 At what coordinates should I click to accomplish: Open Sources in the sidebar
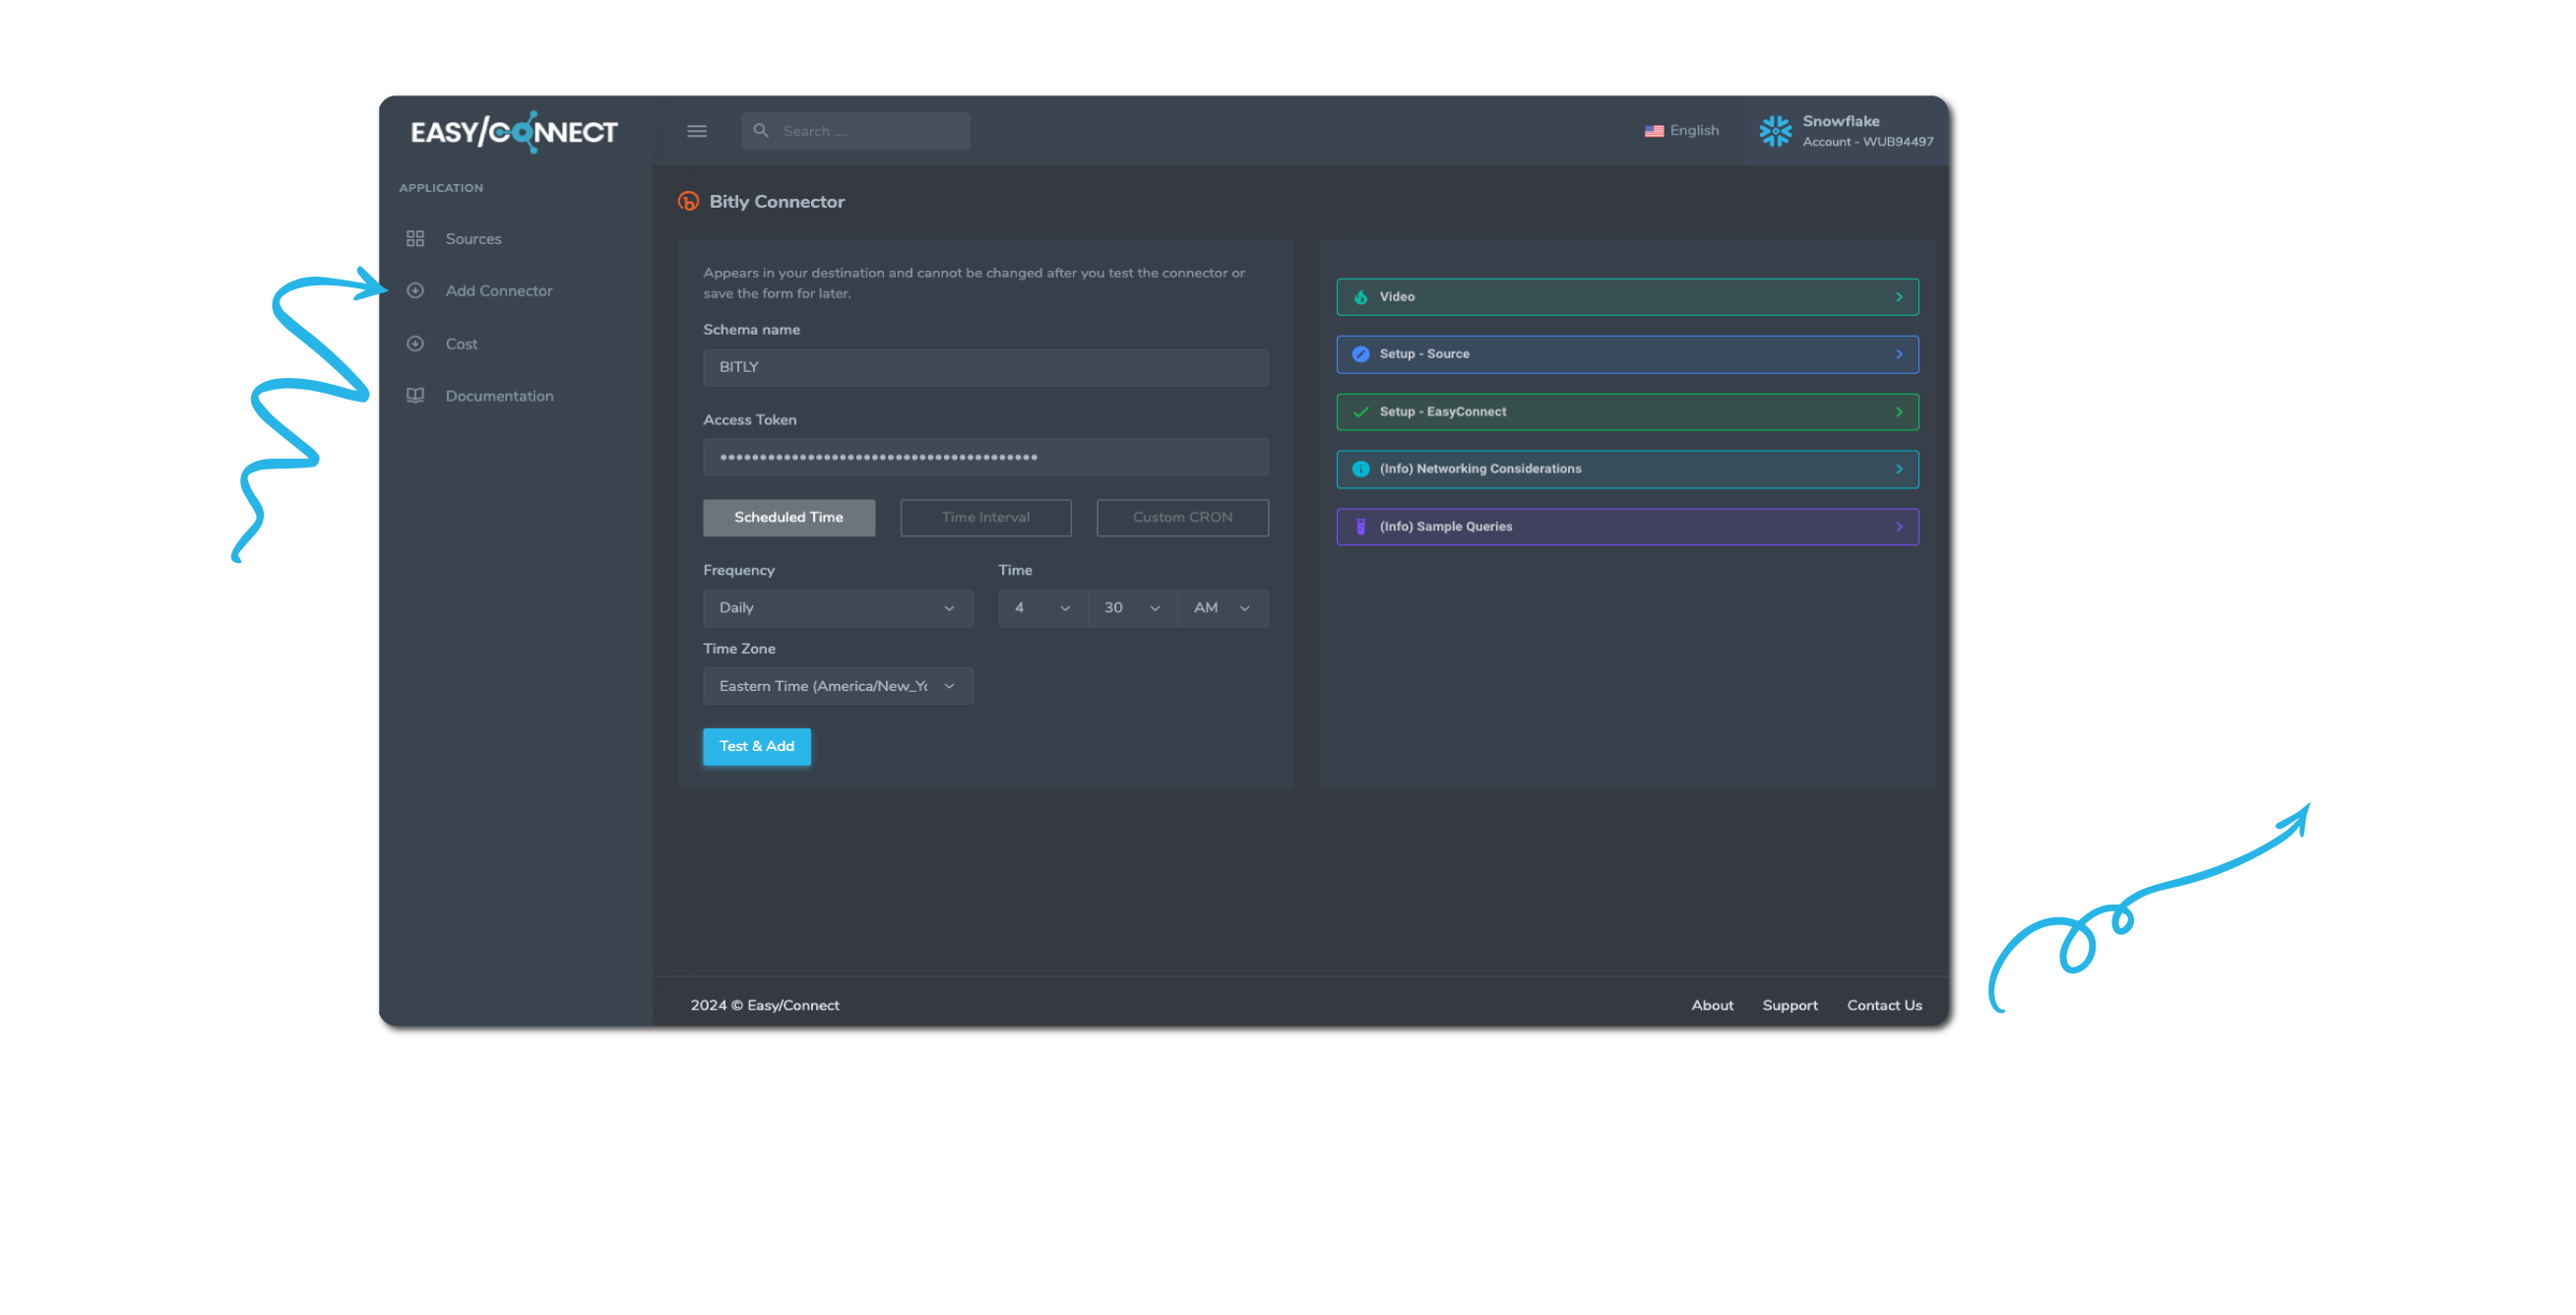coord(473,239)
